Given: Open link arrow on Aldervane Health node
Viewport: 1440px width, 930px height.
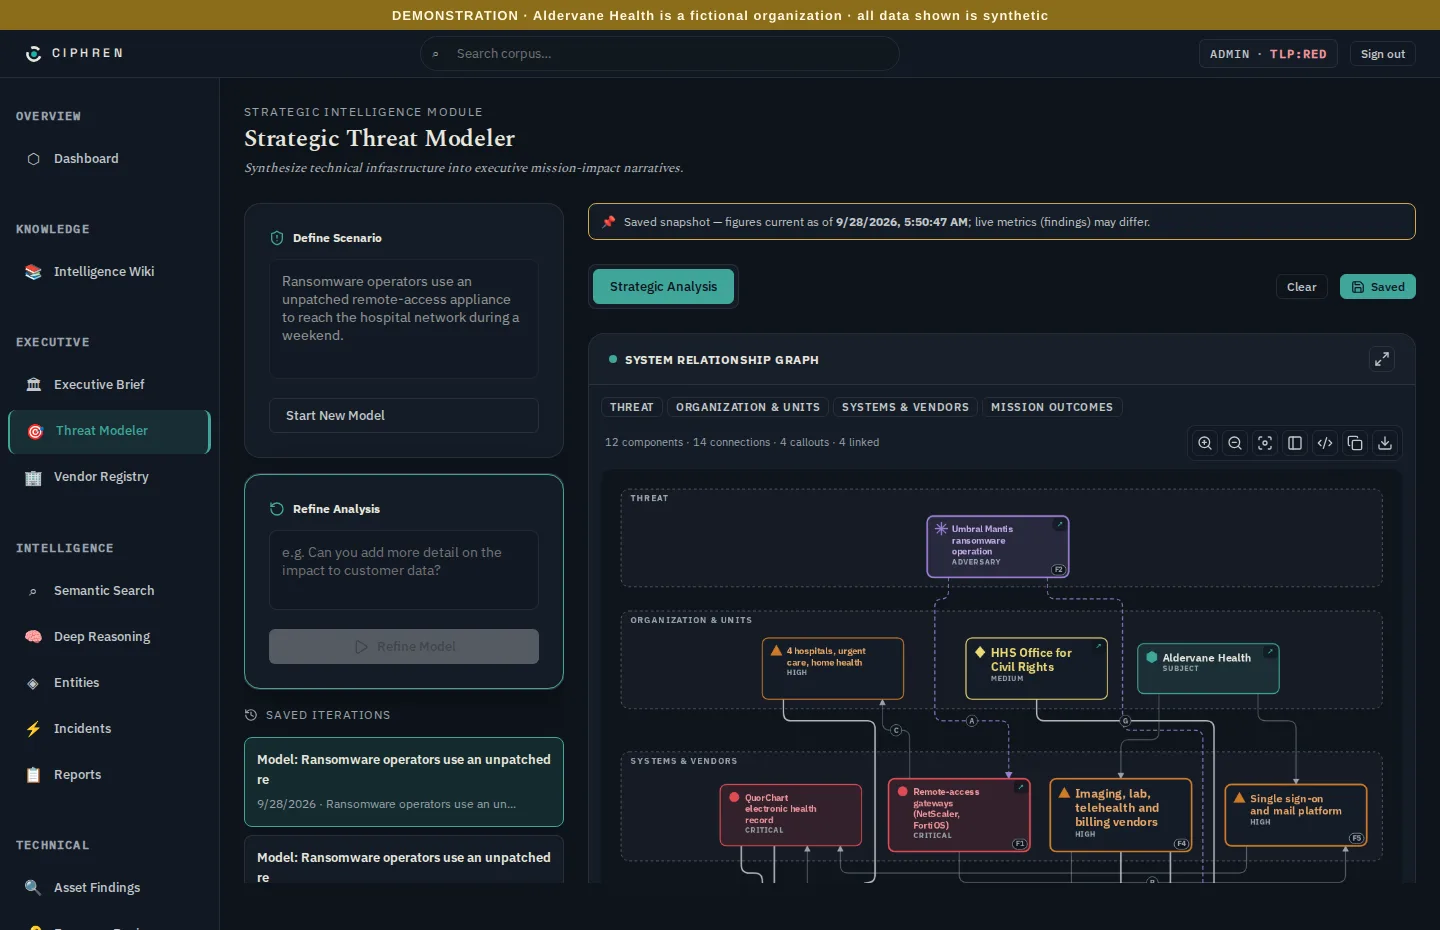Looking at the screenshot, I should (1269, 652).
